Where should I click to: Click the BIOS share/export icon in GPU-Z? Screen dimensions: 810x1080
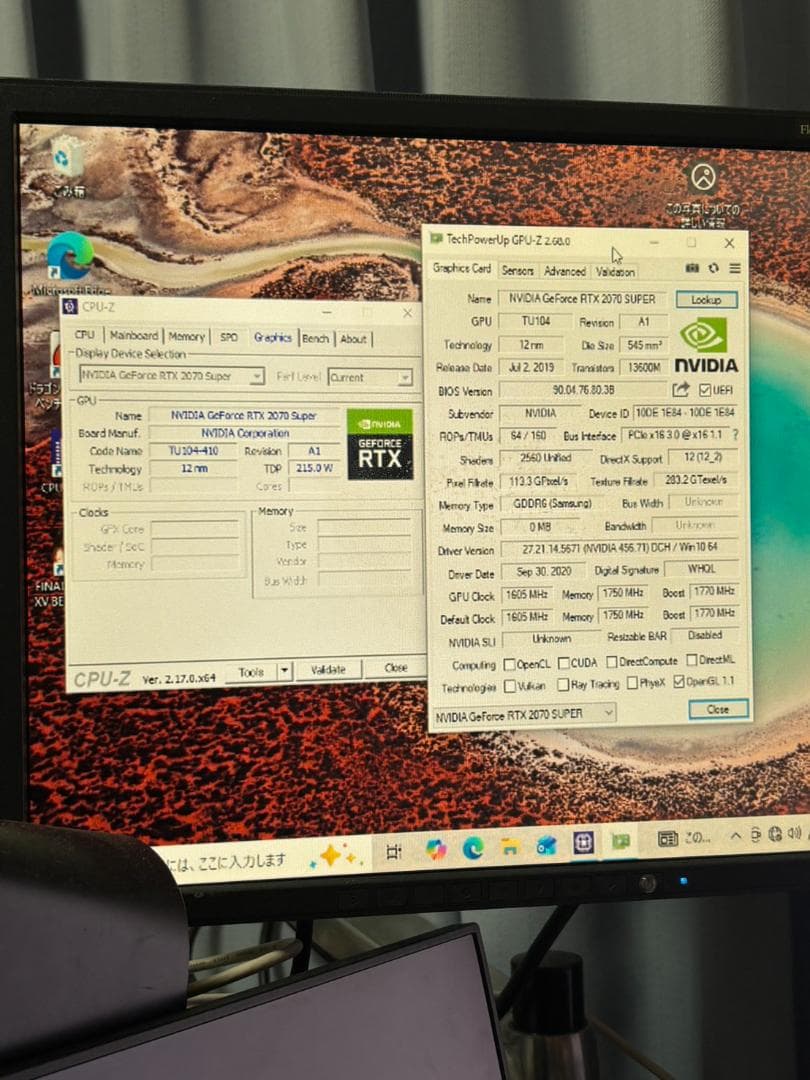[x=681, y=390]
